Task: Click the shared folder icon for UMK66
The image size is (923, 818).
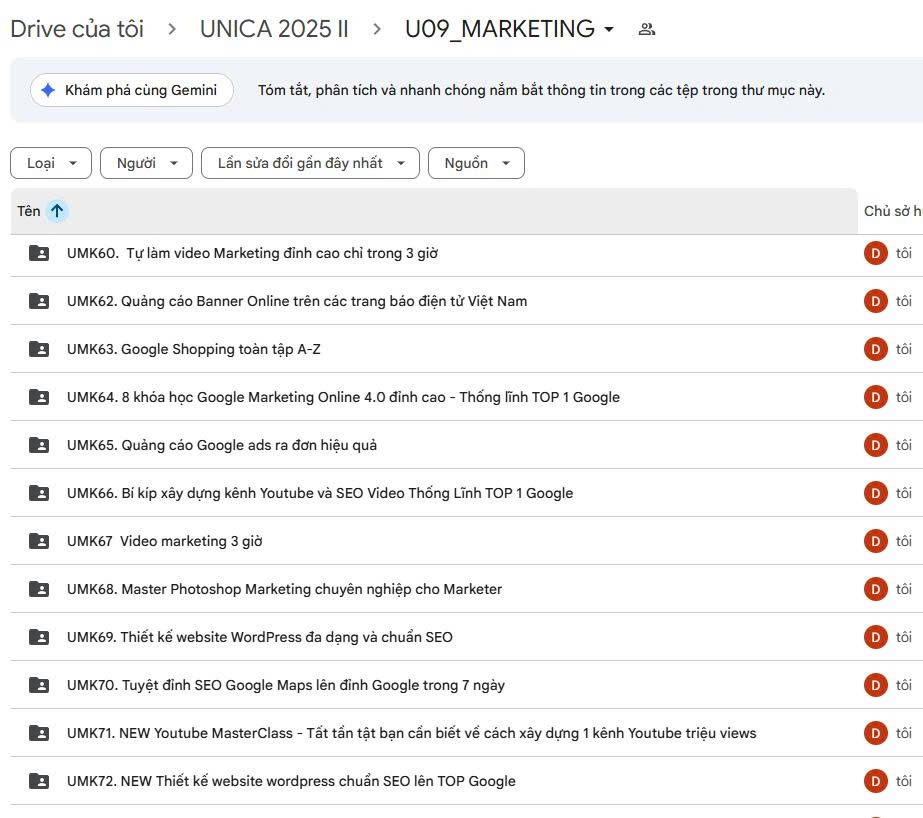Action: (x=39, y=493)
